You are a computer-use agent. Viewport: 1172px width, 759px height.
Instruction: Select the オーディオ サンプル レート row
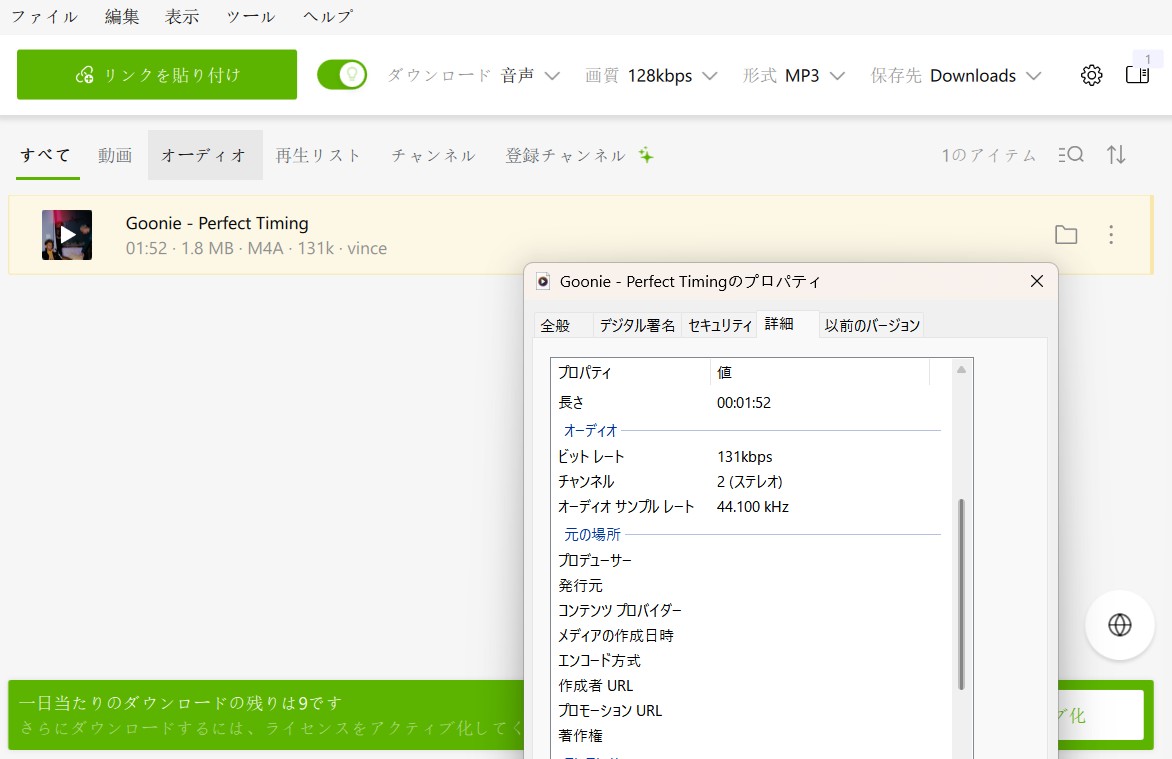pyautogui.click(x=748, y=506)
